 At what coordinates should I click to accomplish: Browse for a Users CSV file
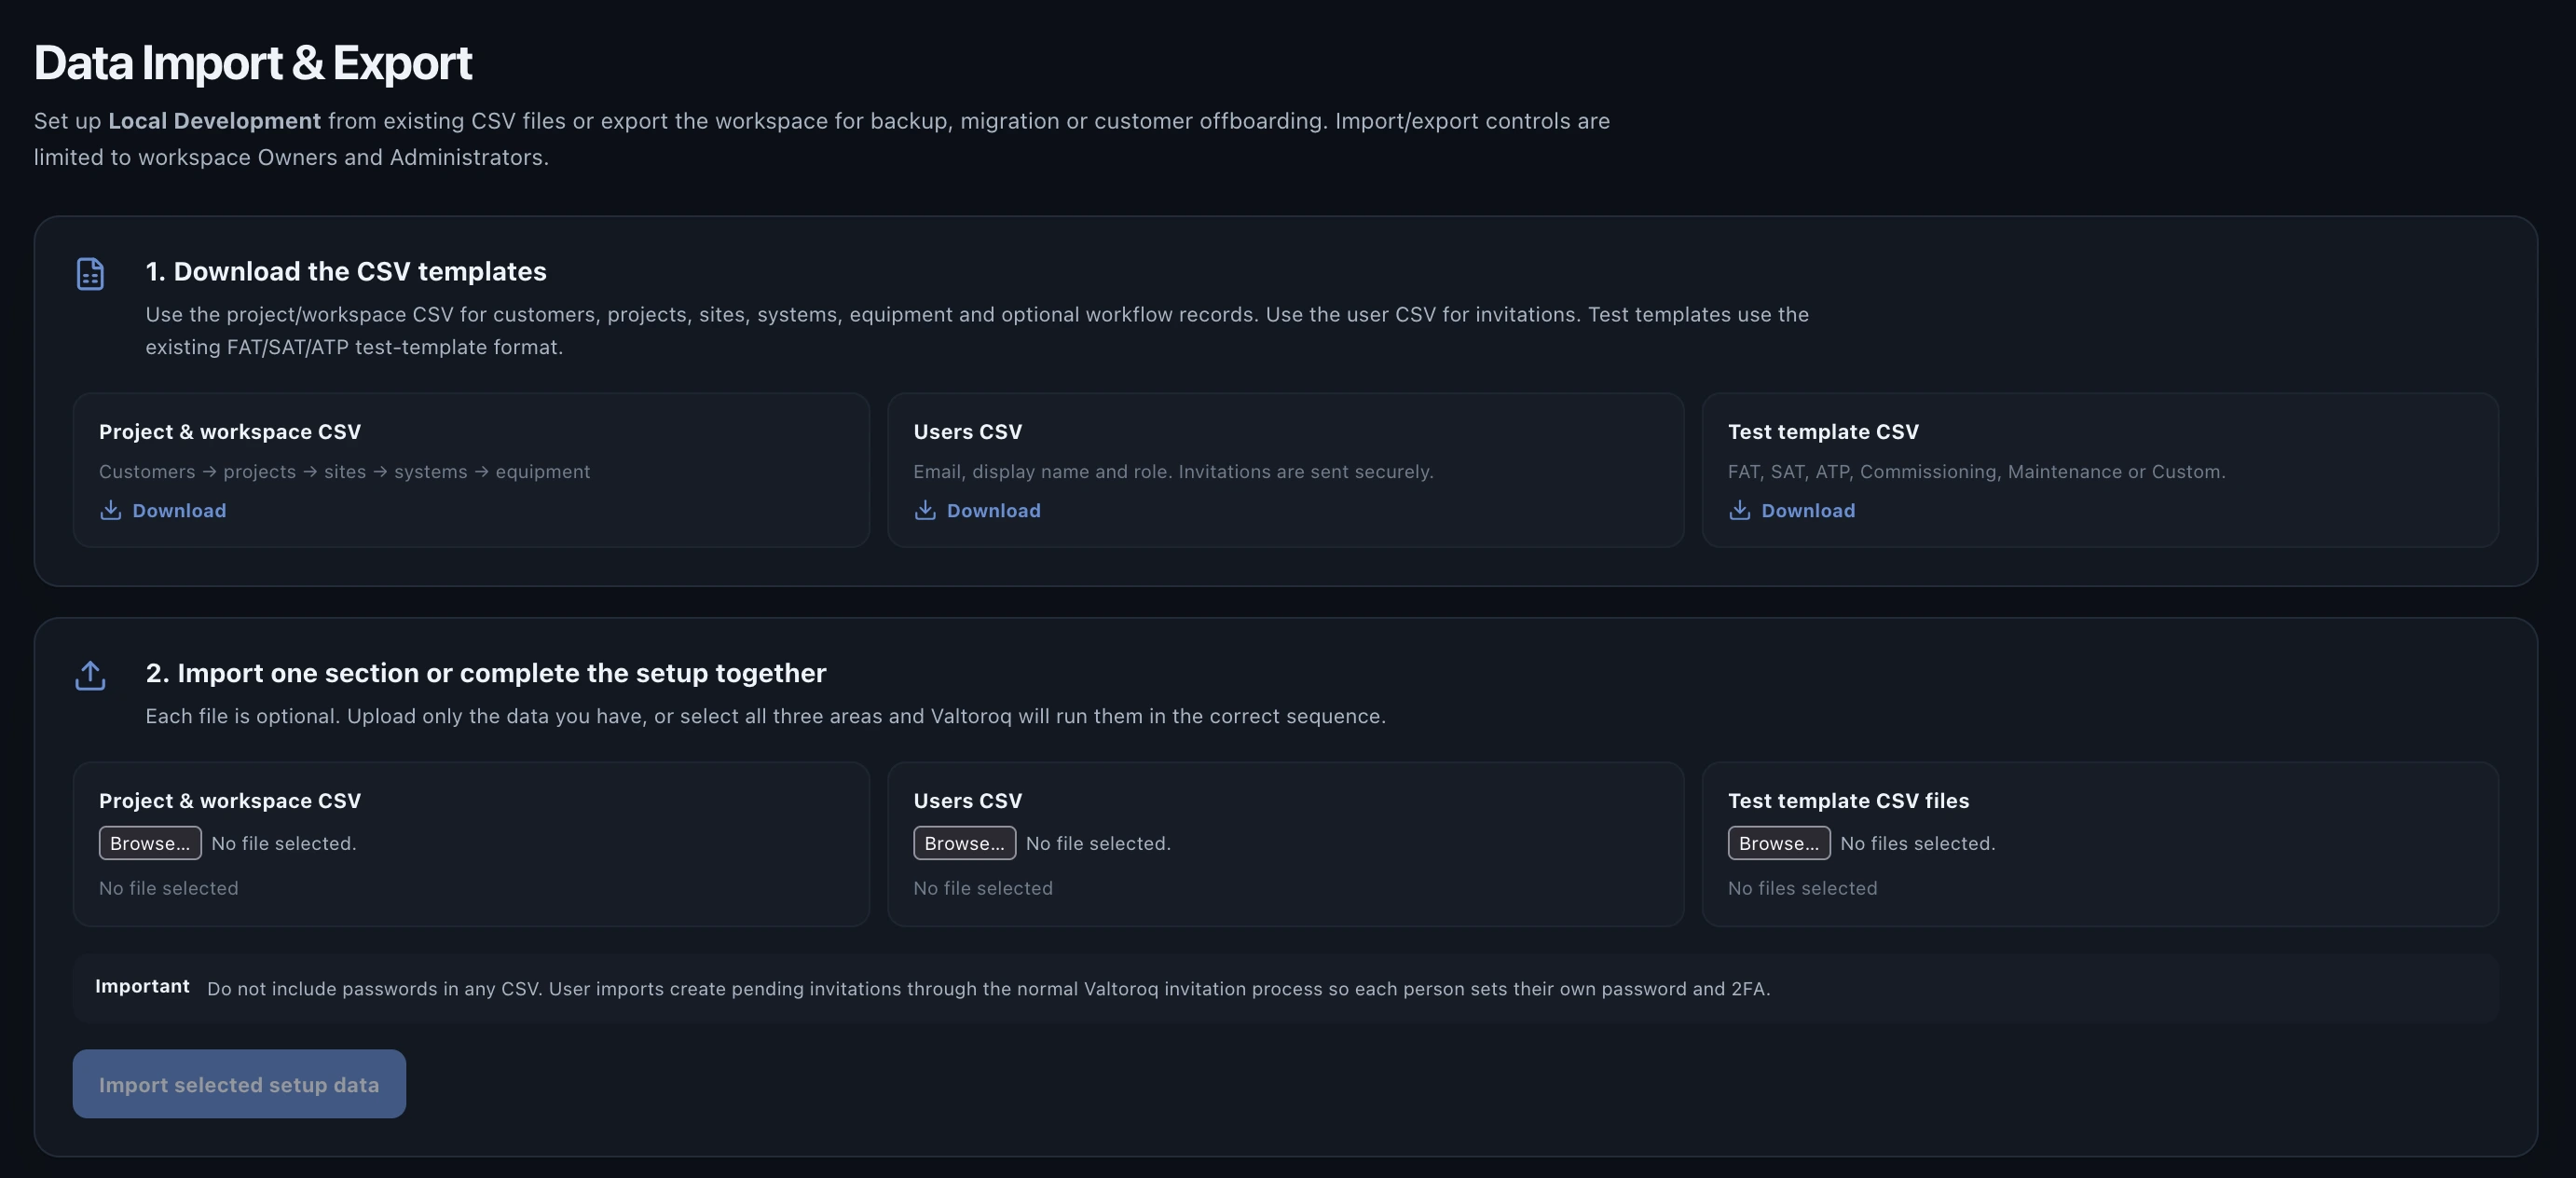pos(964,843)
